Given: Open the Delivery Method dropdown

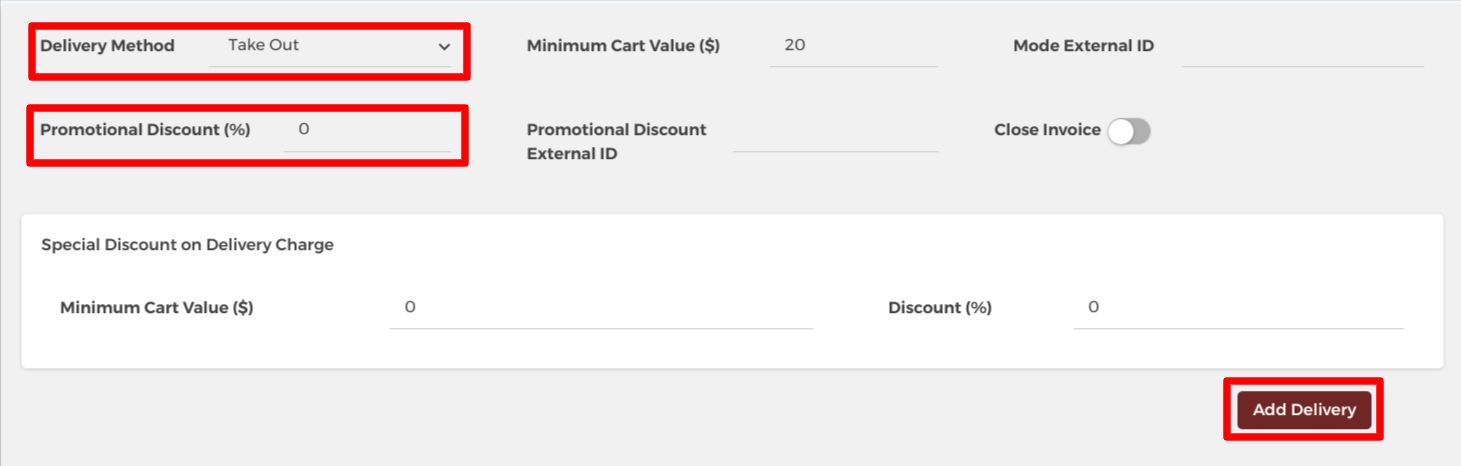Looking at the screenshot, I should tap(330, 46).
